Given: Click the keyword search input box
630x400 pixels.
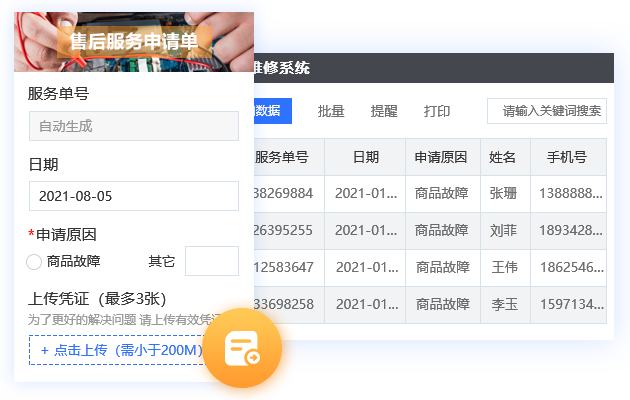Looking at the screenshot, I should coord(547,111).
